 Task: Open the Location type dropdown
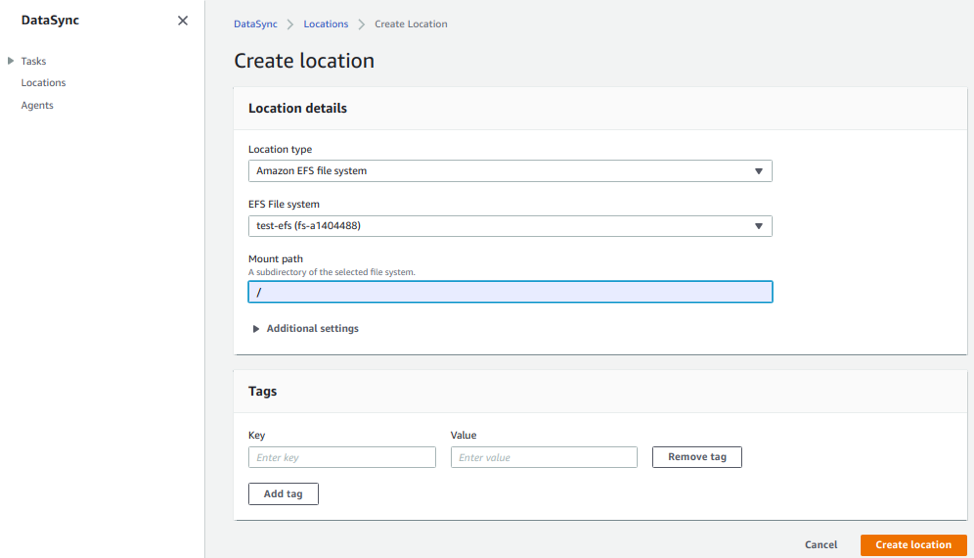[x=509, y=171]
